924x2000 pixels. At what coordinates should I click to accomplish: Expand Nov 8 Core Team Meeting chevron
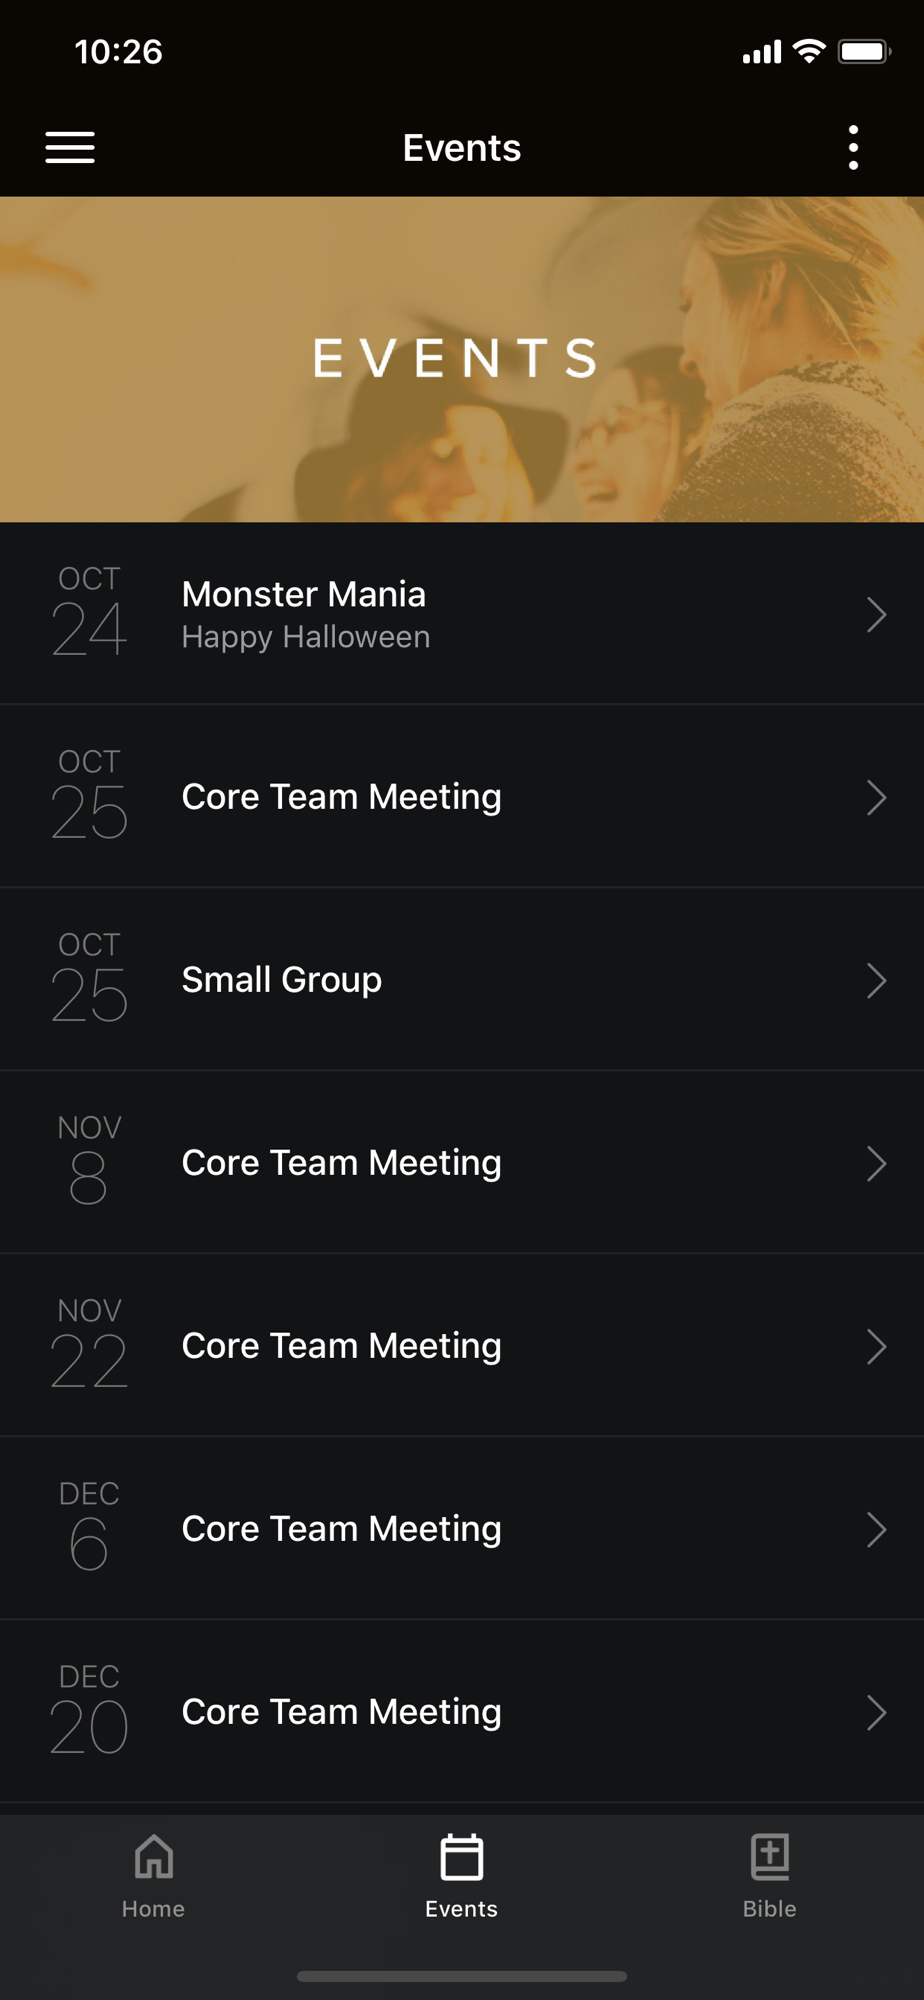coord(876,1163)
